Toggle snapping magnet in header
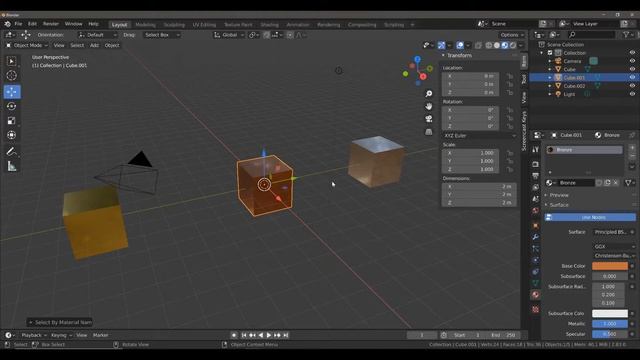This screenshot has height=360, width=640. pos(267,35)
